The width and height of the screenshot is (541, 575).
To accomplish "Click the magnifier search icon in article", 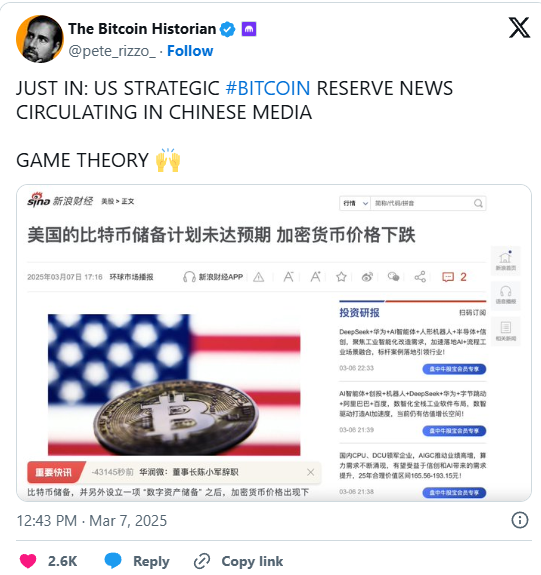I will 478,203.
